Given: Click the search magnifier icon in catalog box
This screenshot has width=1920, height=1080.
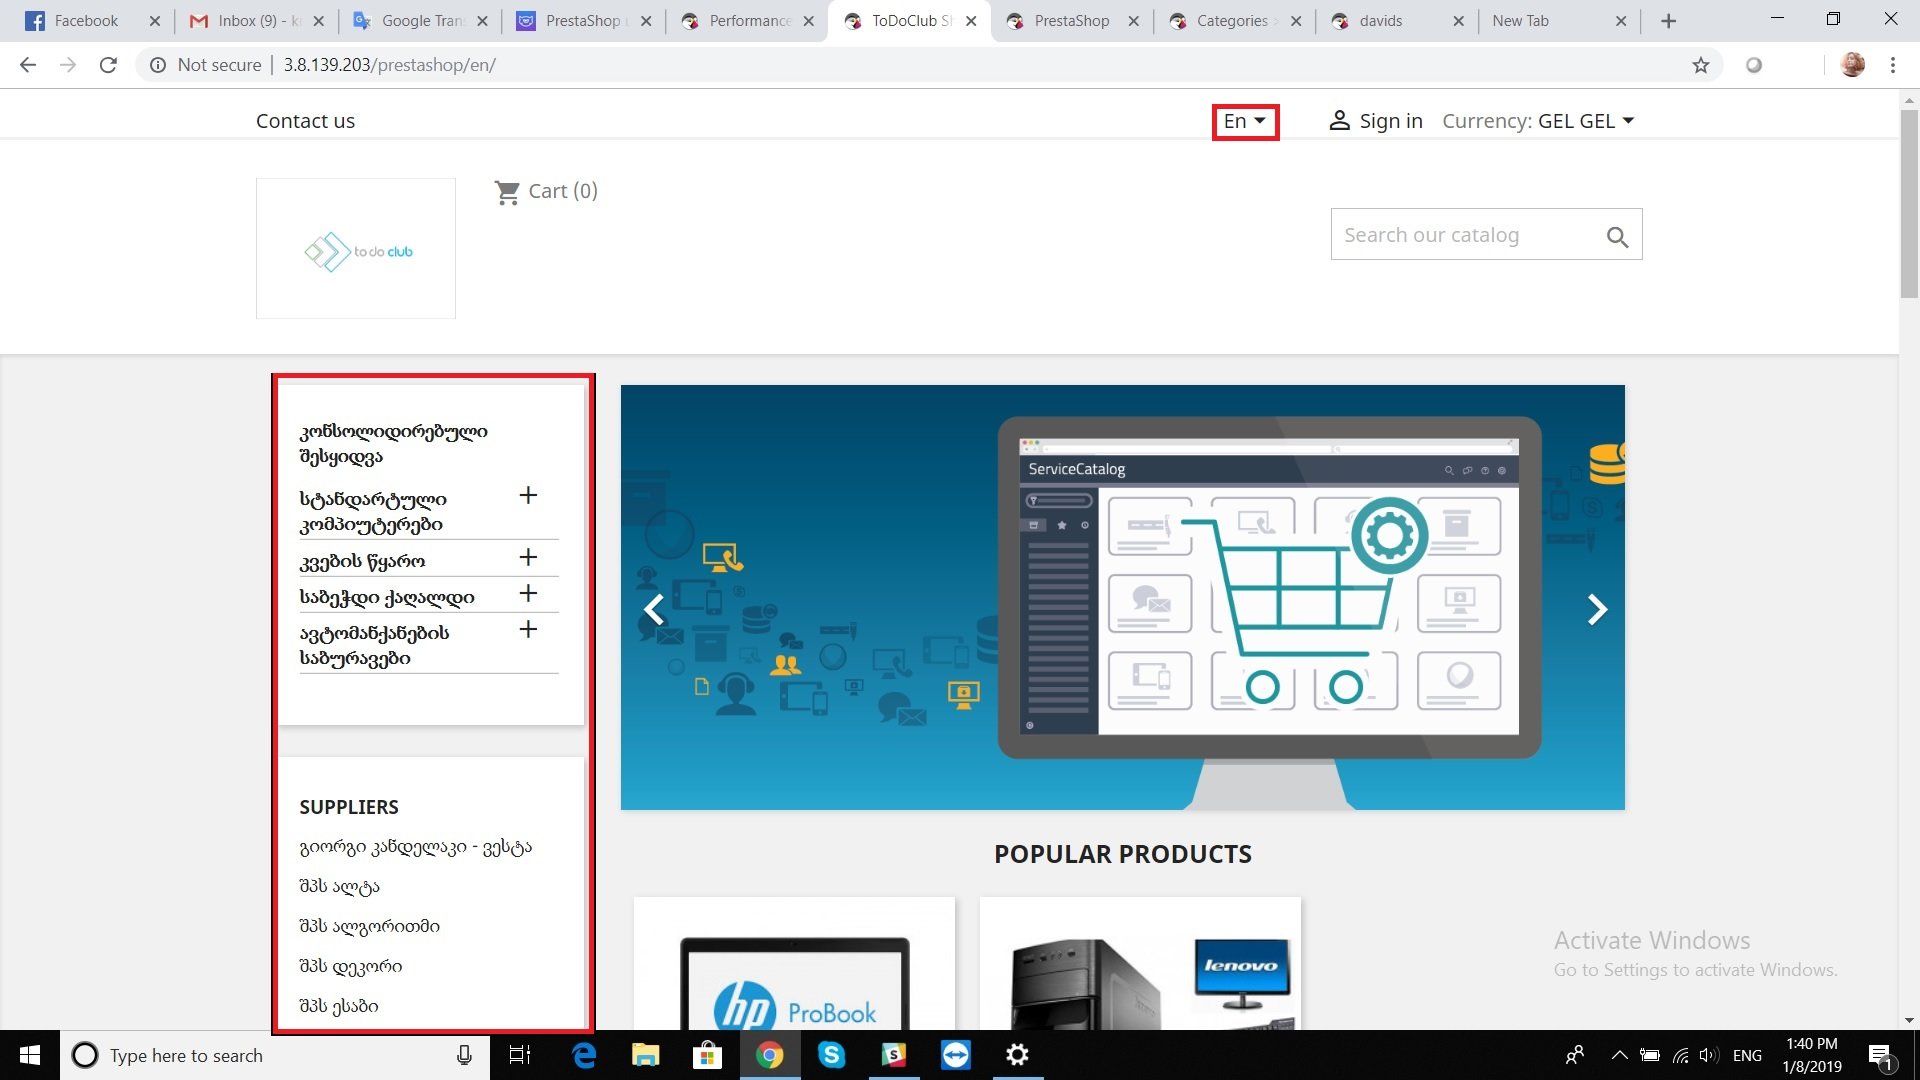Looking at the screenshot, I should coord(1617,237).
